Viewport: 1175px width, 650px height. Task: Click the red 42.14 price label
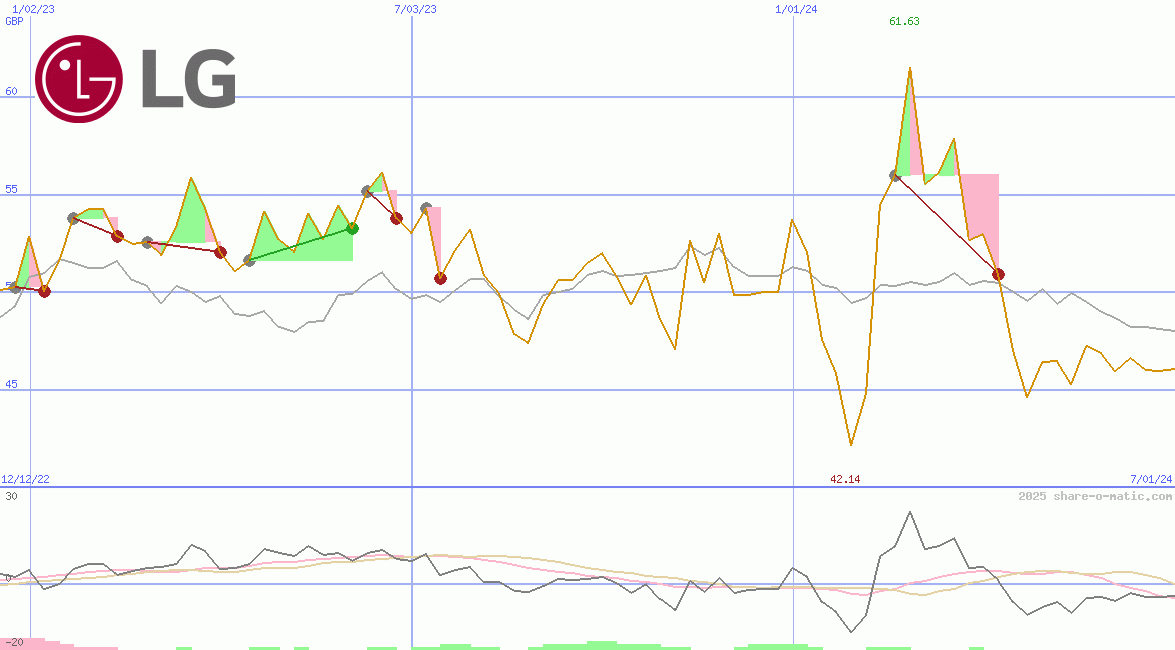point(845,479)
